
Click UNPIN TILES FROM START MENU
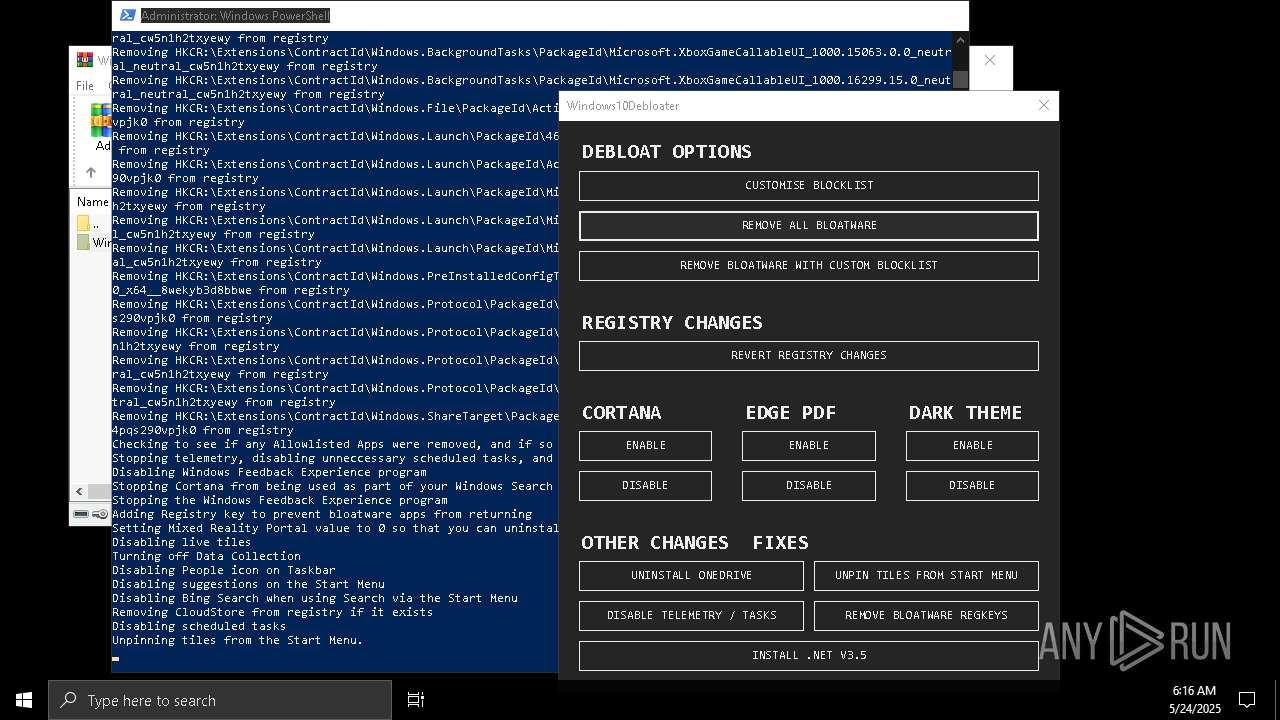tap(926, 575)
